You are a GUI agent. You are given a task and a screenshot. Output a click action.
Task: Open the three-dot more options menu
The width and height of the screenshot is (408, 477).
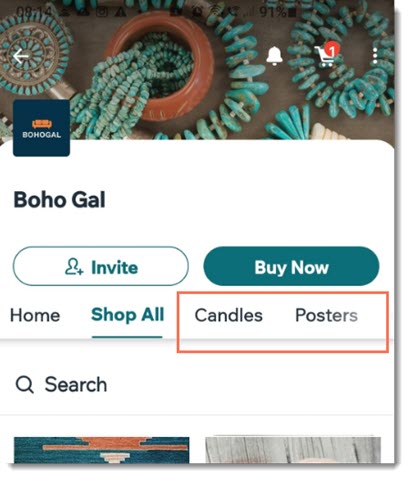click(x=375, y=56)
